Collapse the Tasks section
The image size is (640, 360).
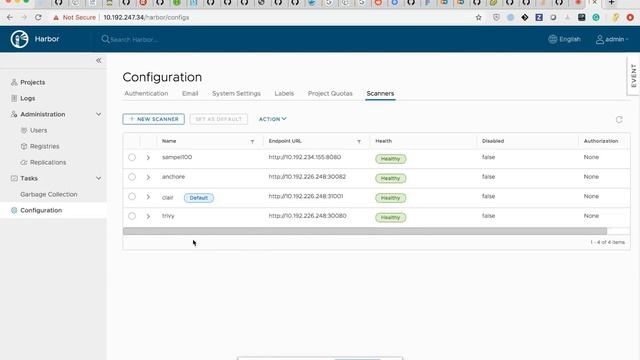[x=98, y=178]
